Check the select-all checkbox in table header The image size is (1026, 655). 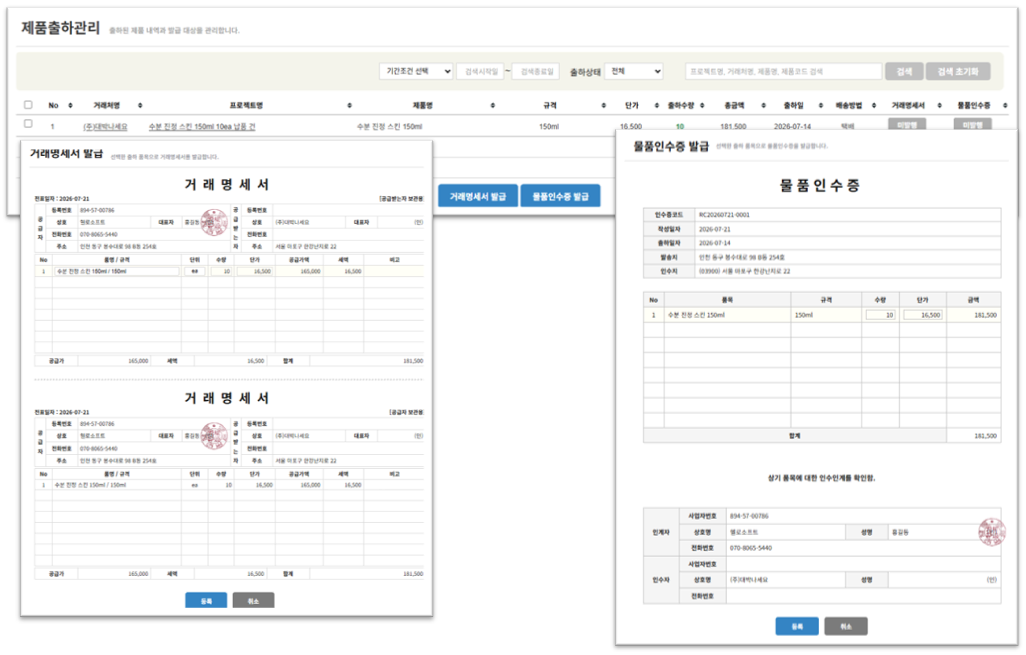pyautogui.click(x=28, y=105)
